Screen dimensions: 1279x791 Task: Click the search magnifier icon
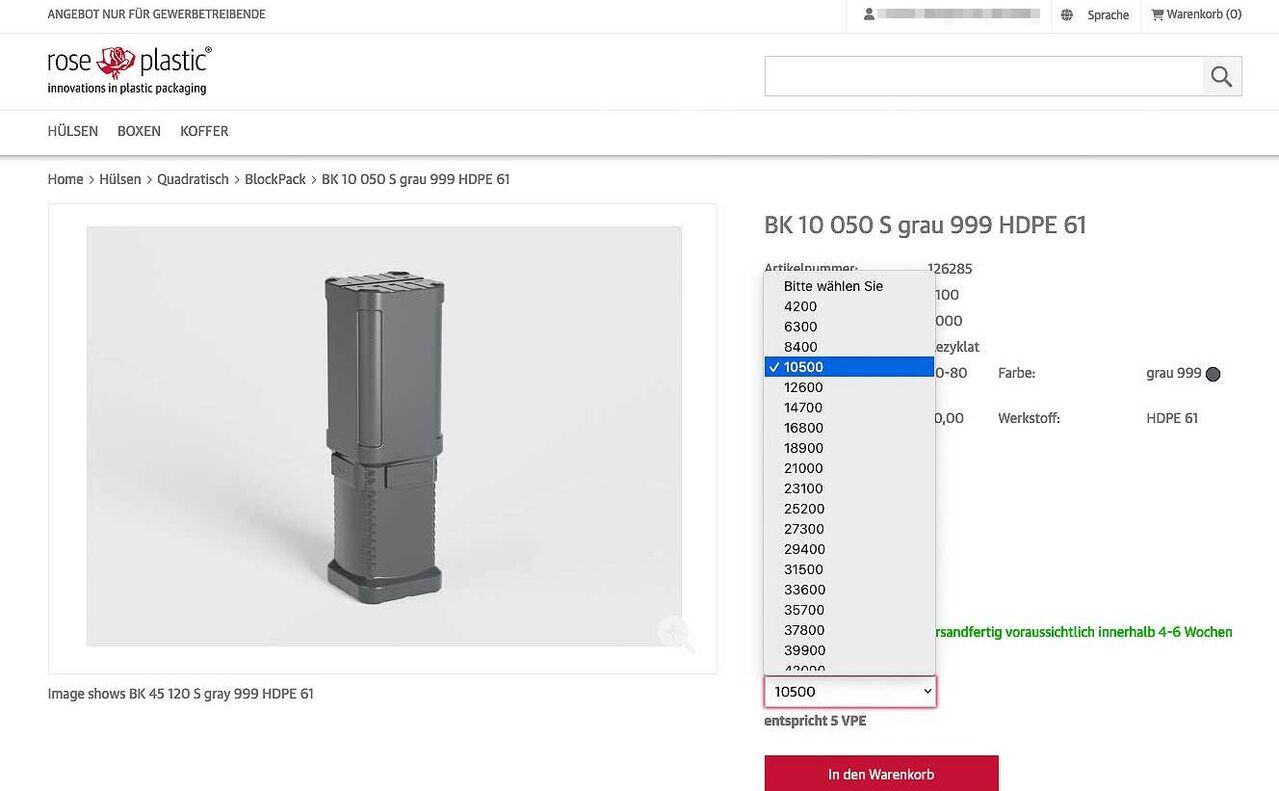pos(1221,75)
